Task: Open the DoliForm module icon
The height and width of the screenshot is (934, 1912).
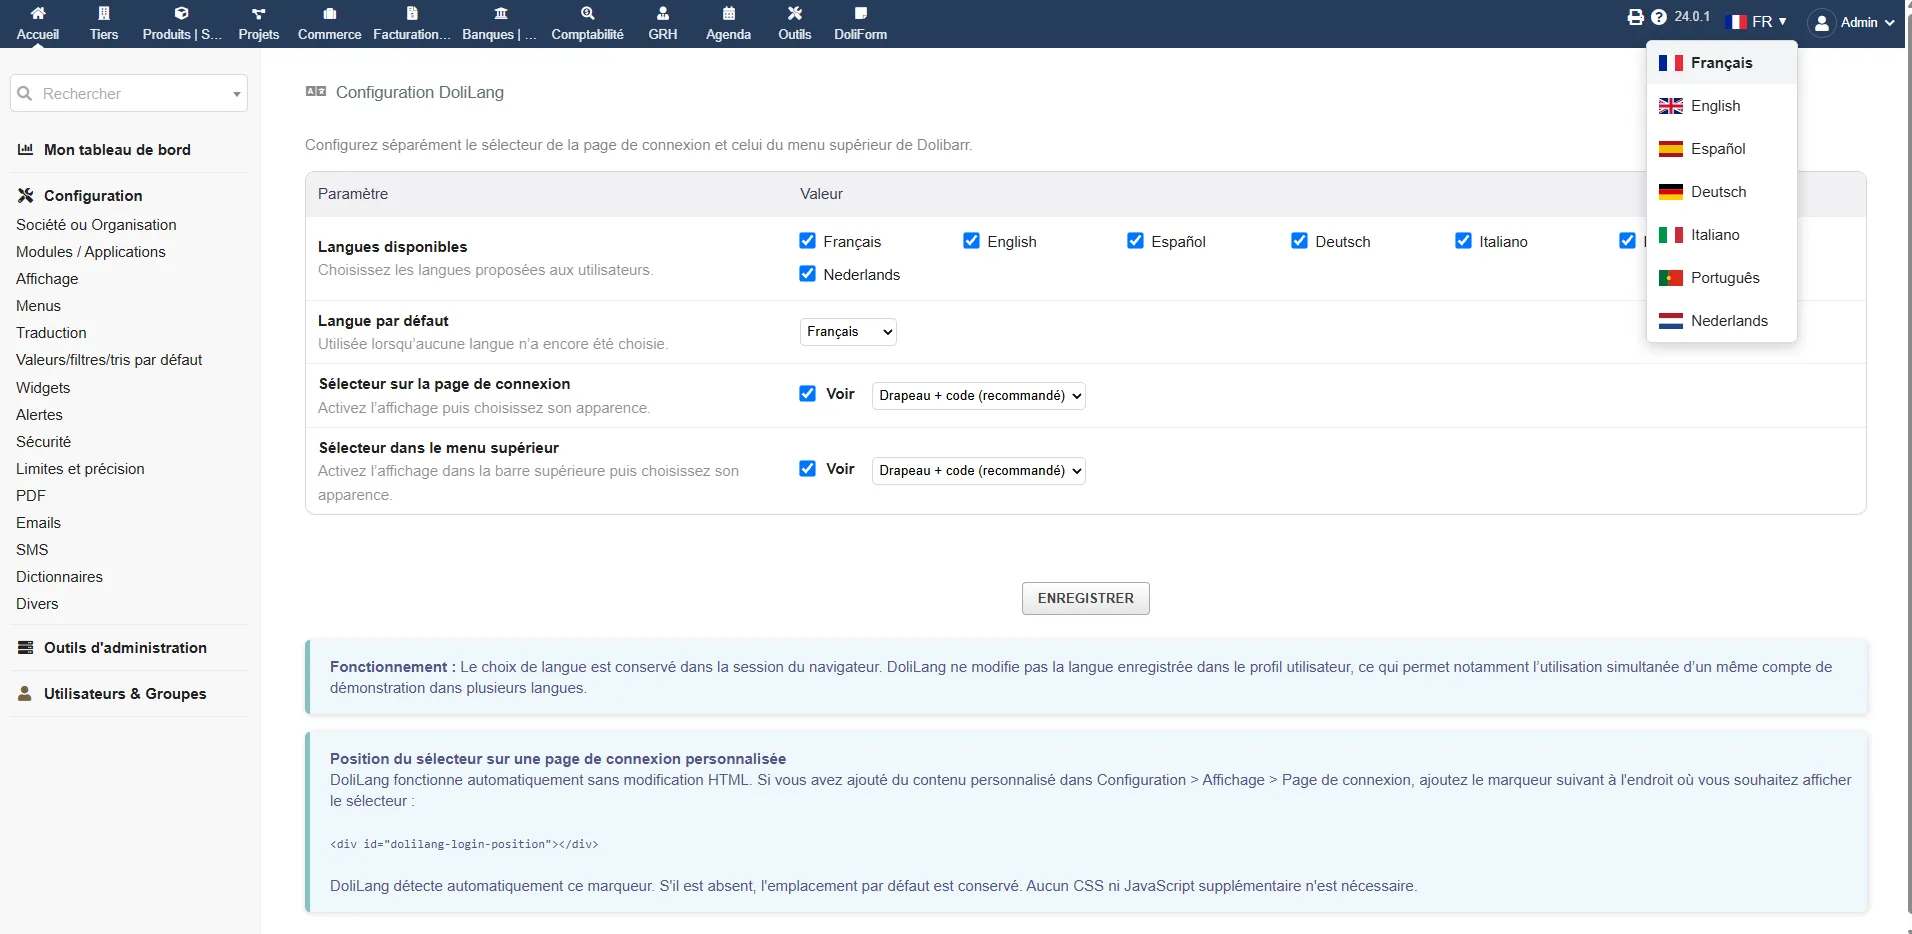Action: 860,13
